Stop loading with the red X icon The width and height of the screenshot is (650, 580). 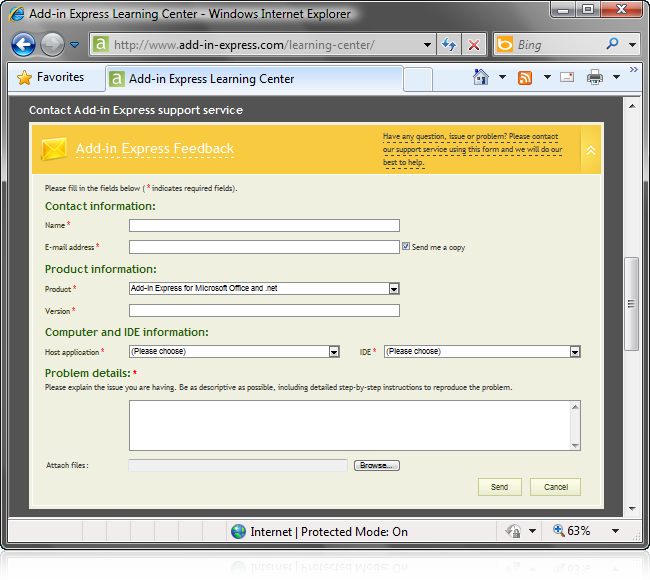(474, 44)
